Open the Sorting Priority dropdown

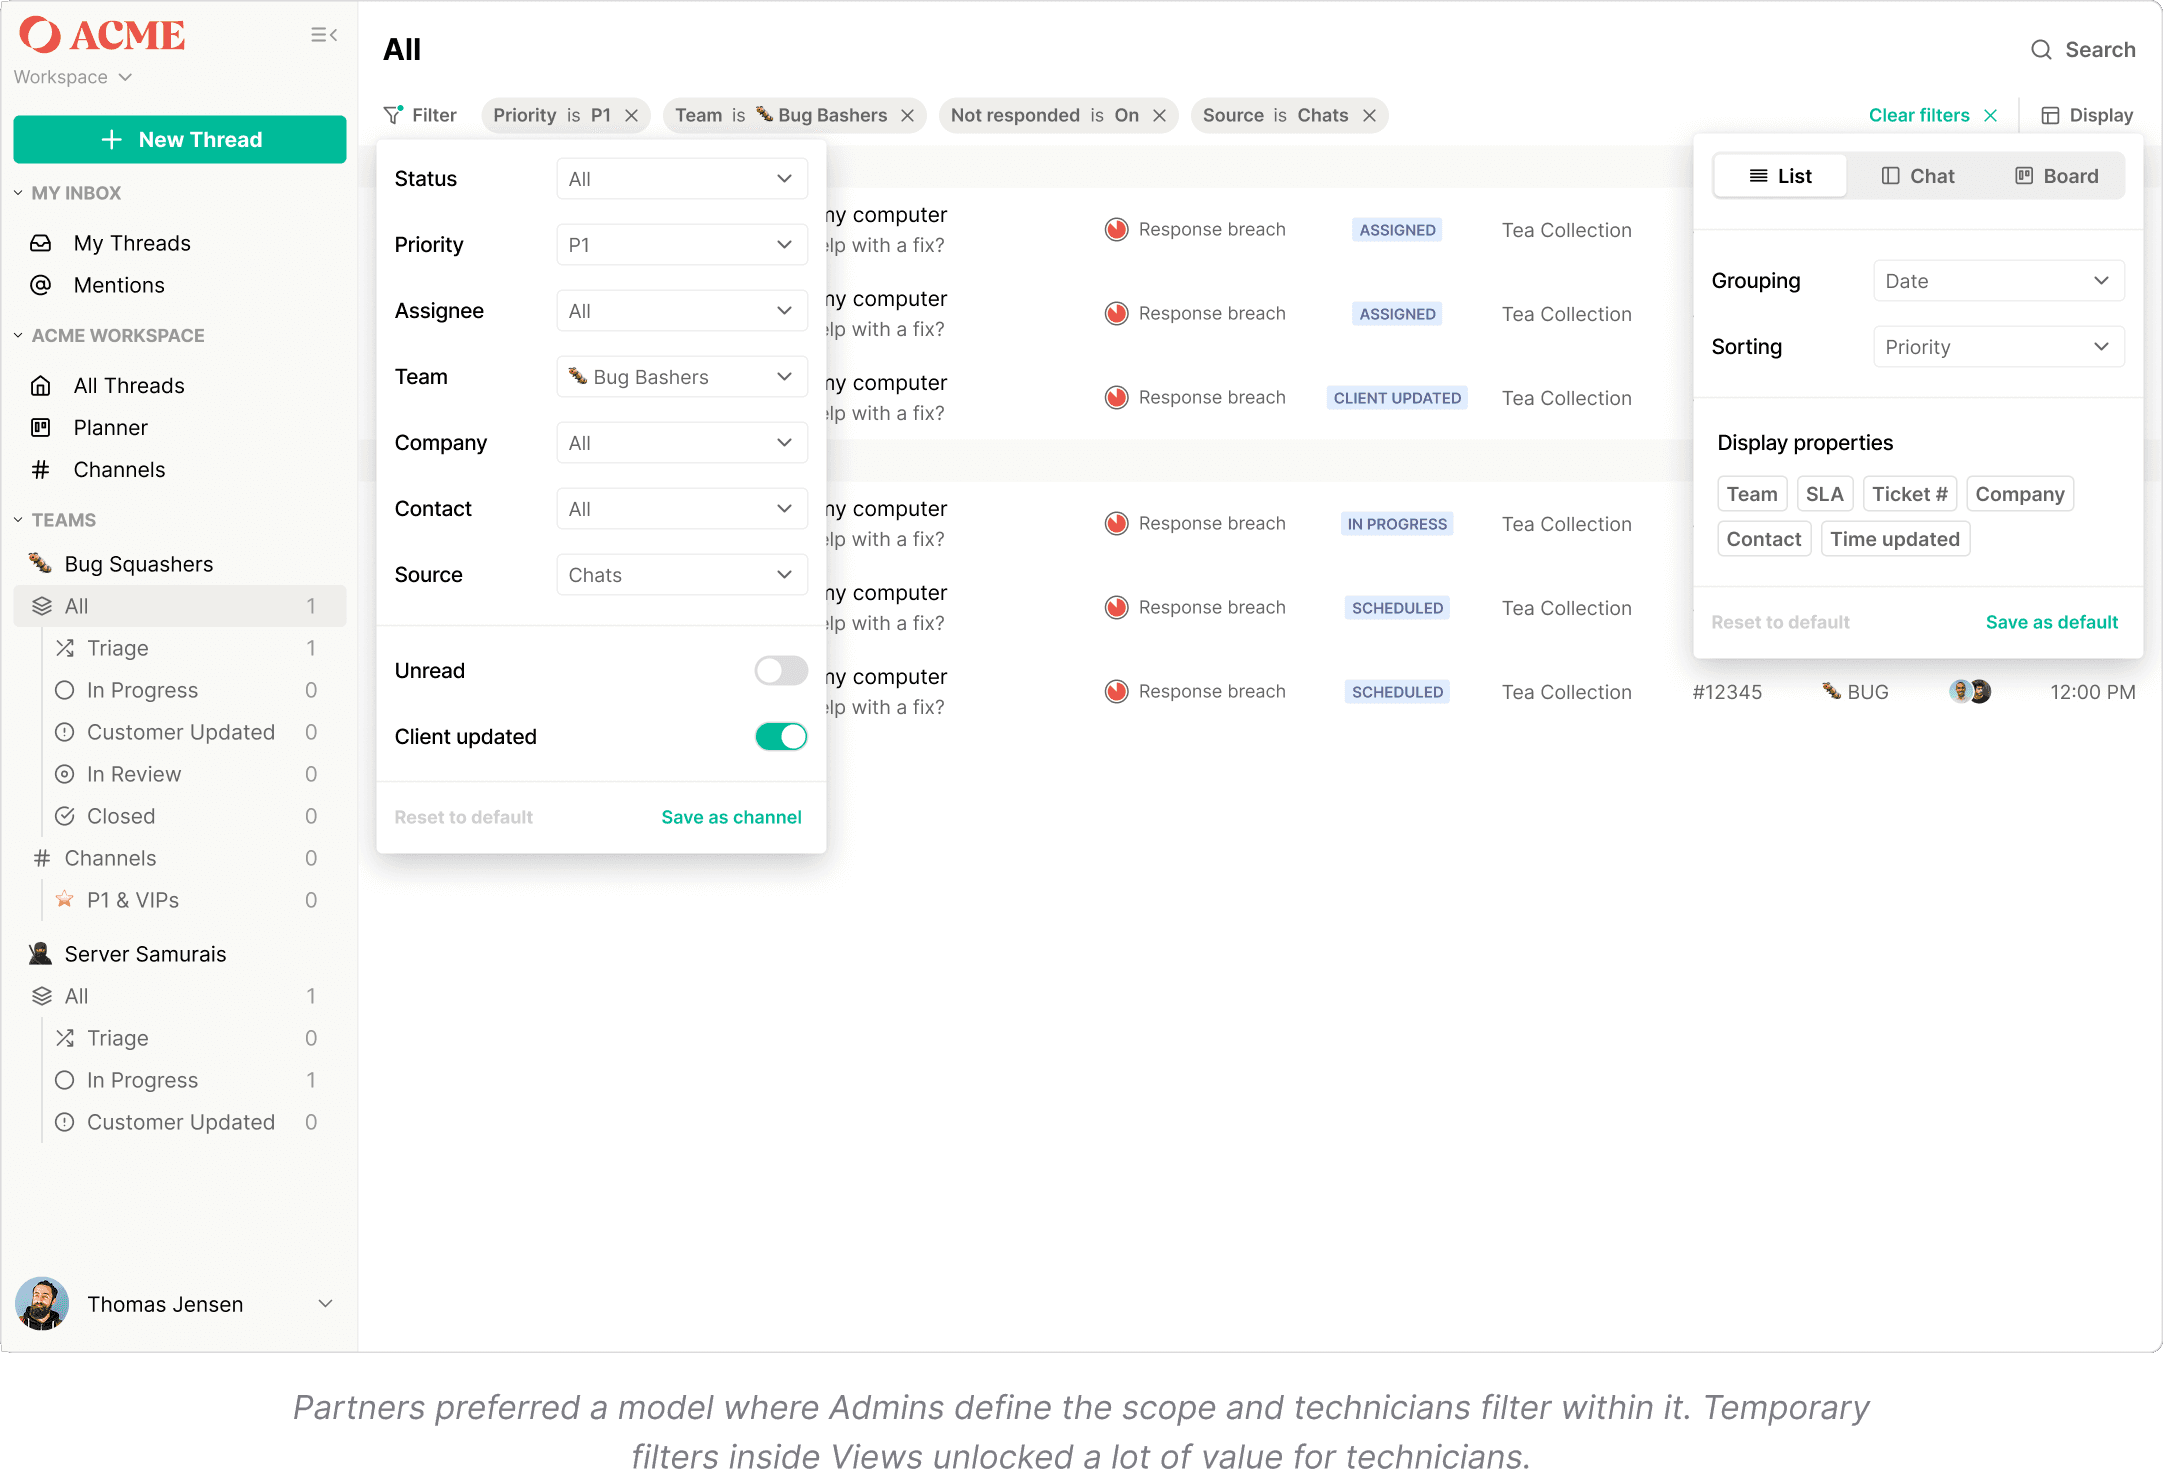coord(1997,347)
